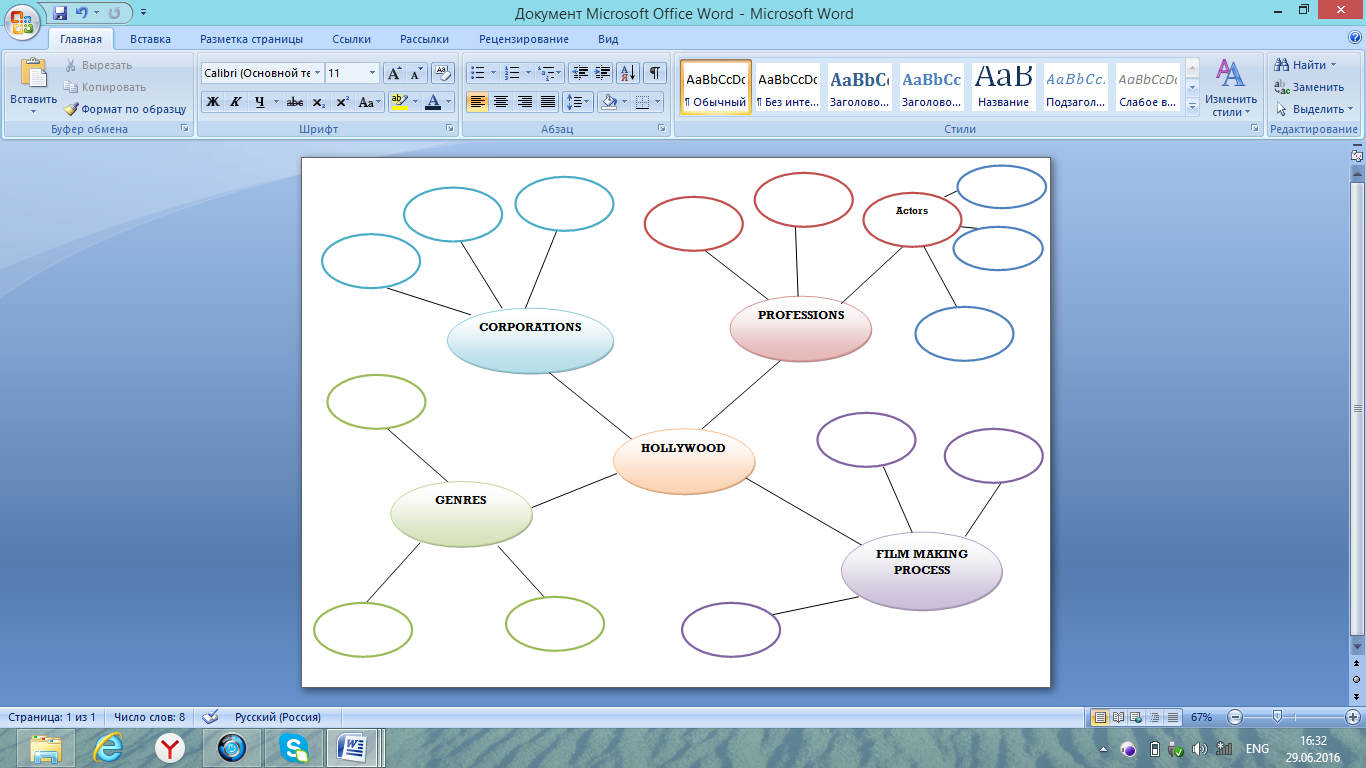Viewport: 1366px width, 768px height.
Task: Align the text left
Action: pos(478,102)
